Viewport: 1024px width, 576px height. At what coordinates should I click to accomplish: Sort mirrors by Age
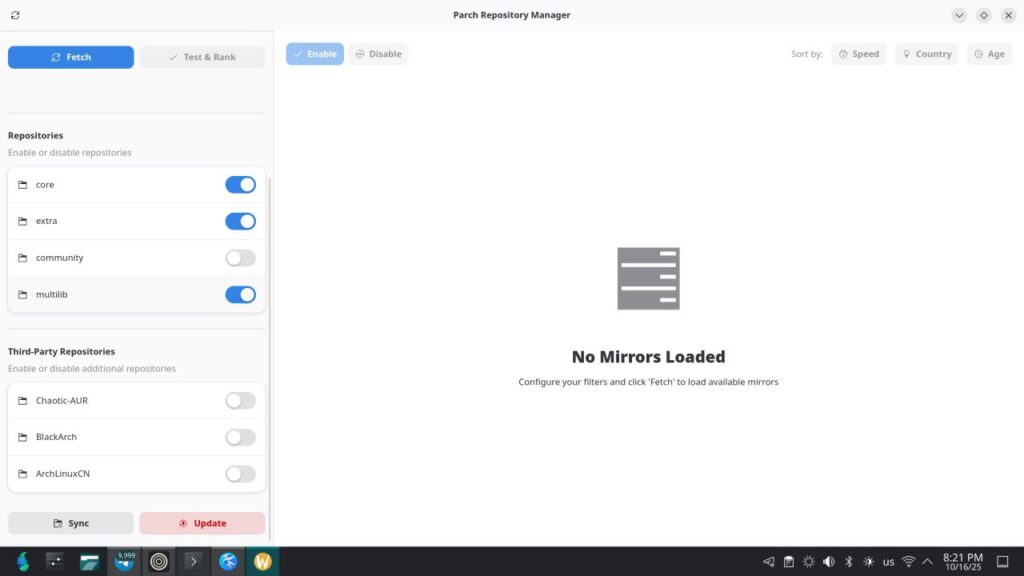(988, 54)
